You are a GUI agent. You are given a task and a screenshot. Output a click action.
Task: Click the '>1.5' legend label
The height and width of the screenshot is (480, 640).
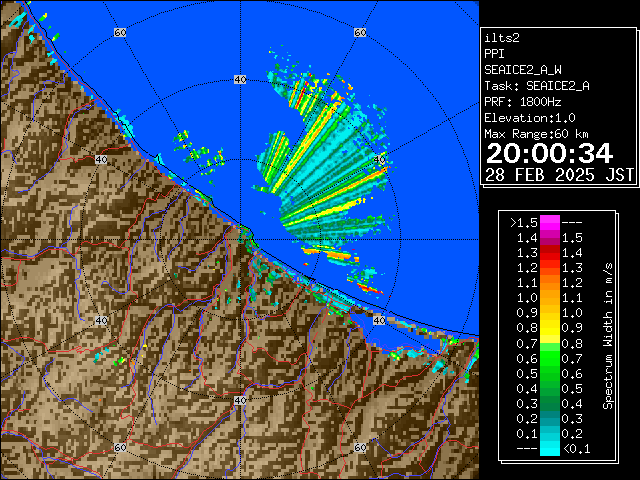tap(524, 223)
